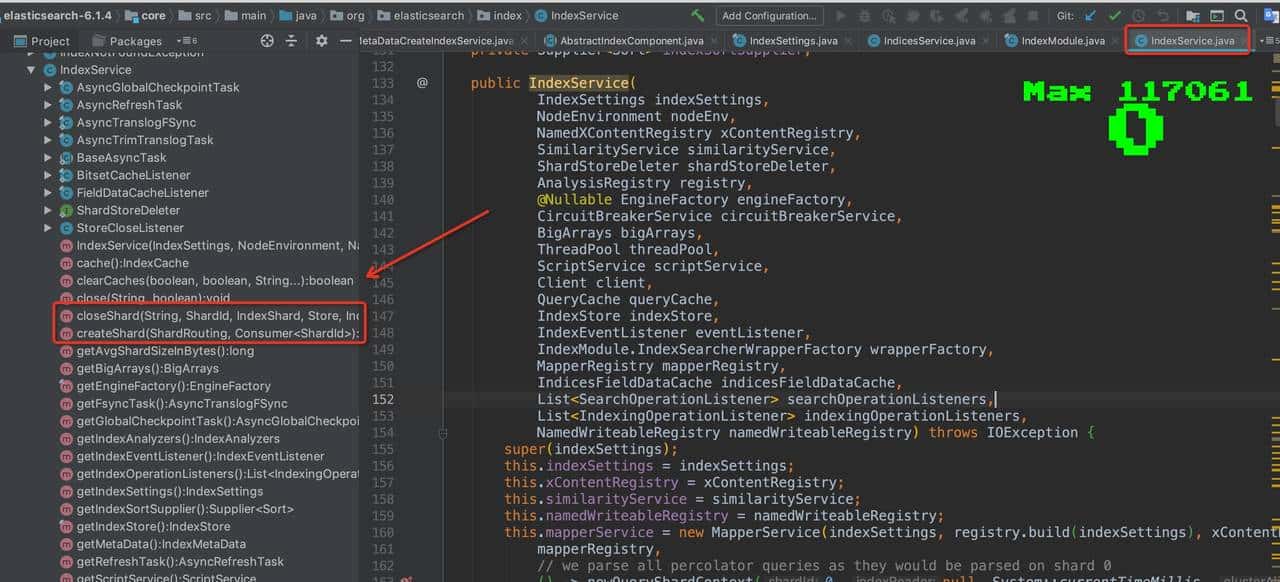Click the locate/scroll from source target icon
Image resolution: width=1280 pixels, height=582 pixels.
click(x=267, y=41)
